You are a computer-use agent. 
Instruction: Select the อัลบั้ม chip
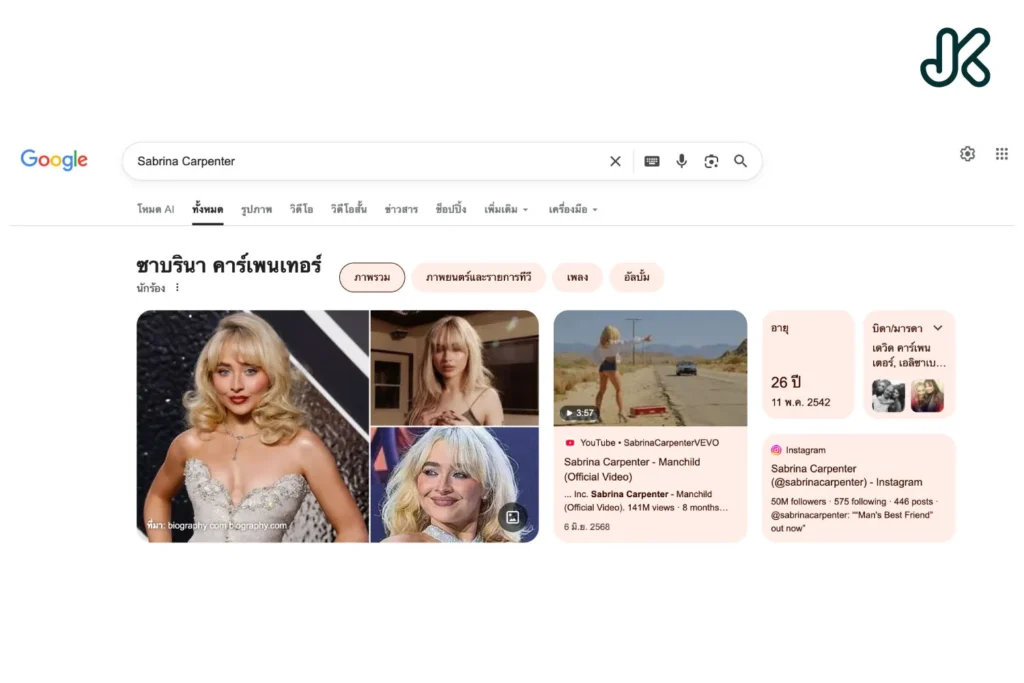(x=637, y=278)
